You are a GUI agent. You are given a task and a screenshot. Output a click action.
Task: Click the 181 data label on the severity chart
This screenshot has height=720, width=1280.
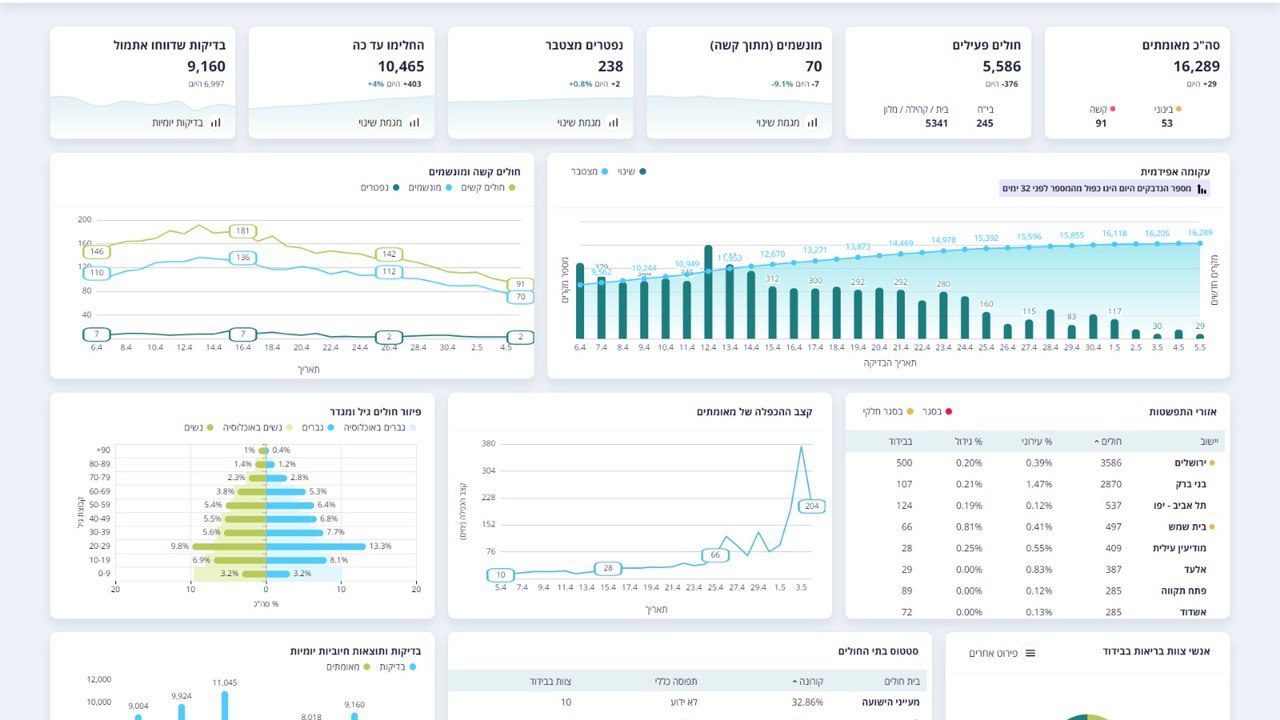coord(243,231)
